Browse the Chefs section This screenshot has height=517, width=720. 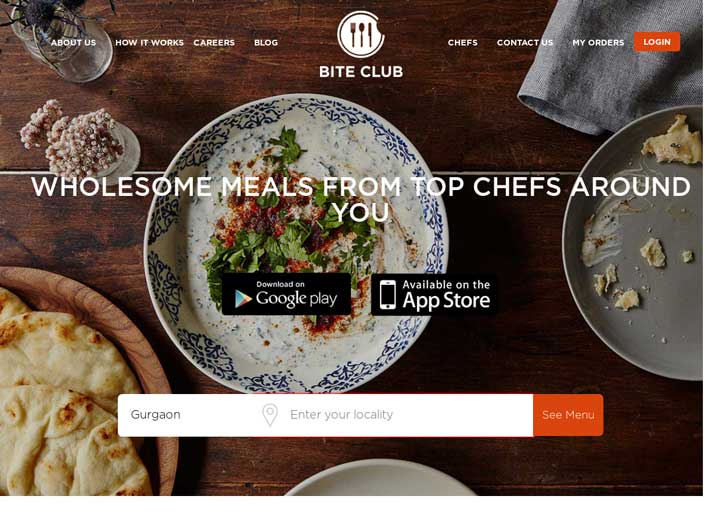[462, 43]
